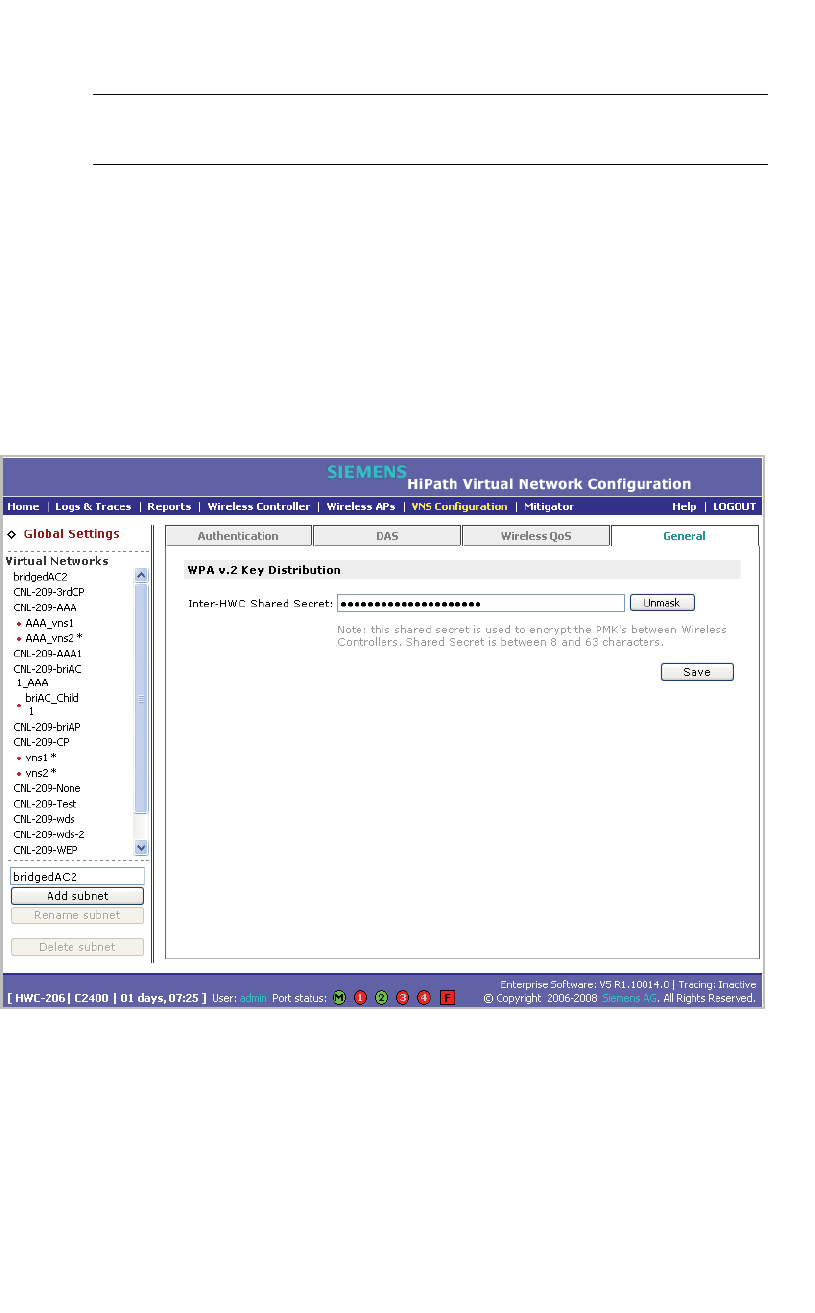
Task: Select AAA_vns1 subnet
Action: click(x=50, y=623)
